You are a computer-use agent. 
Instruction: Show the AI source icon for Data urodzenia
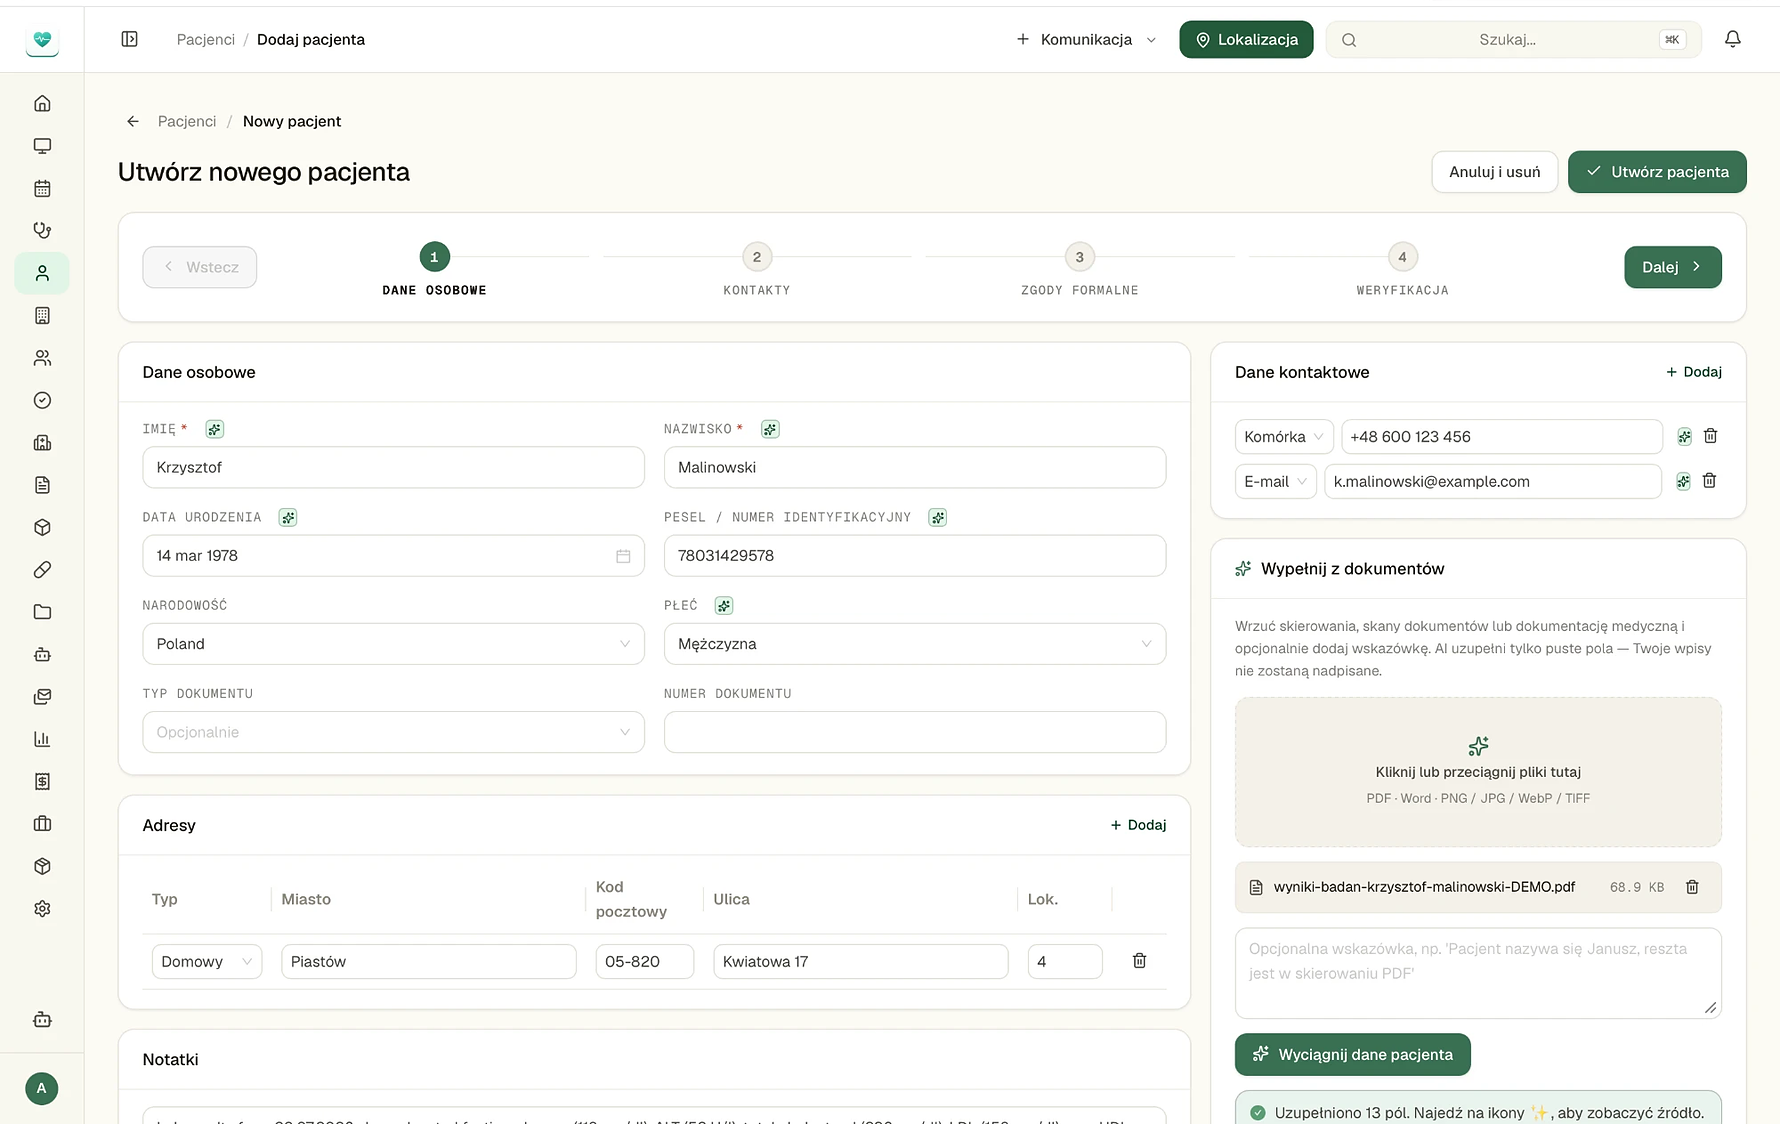pyautogui.click(x=288, y=517)
